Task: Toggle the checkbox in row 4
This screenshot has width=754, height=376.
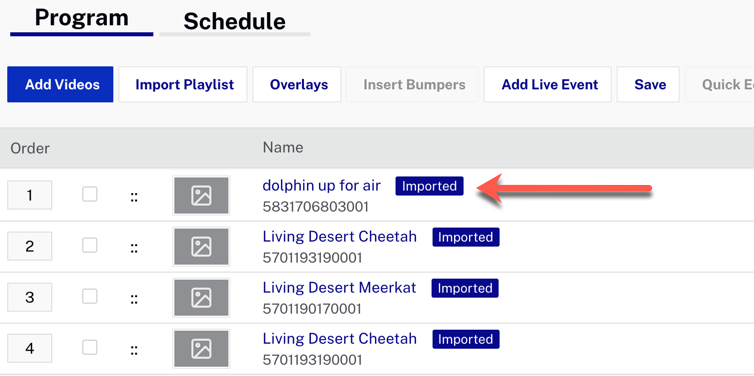Action: [89, 348]
